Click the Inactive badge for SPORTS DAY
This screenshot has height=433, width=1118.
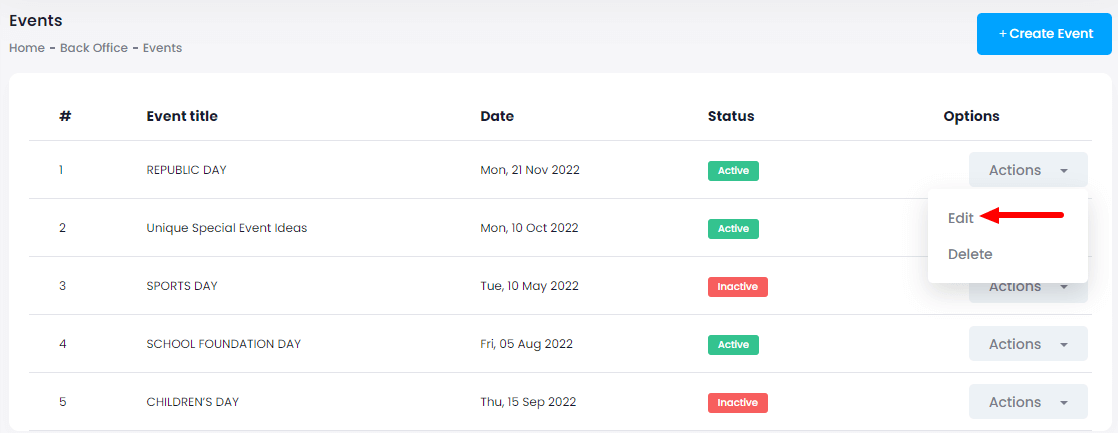(x=737, y=287)
